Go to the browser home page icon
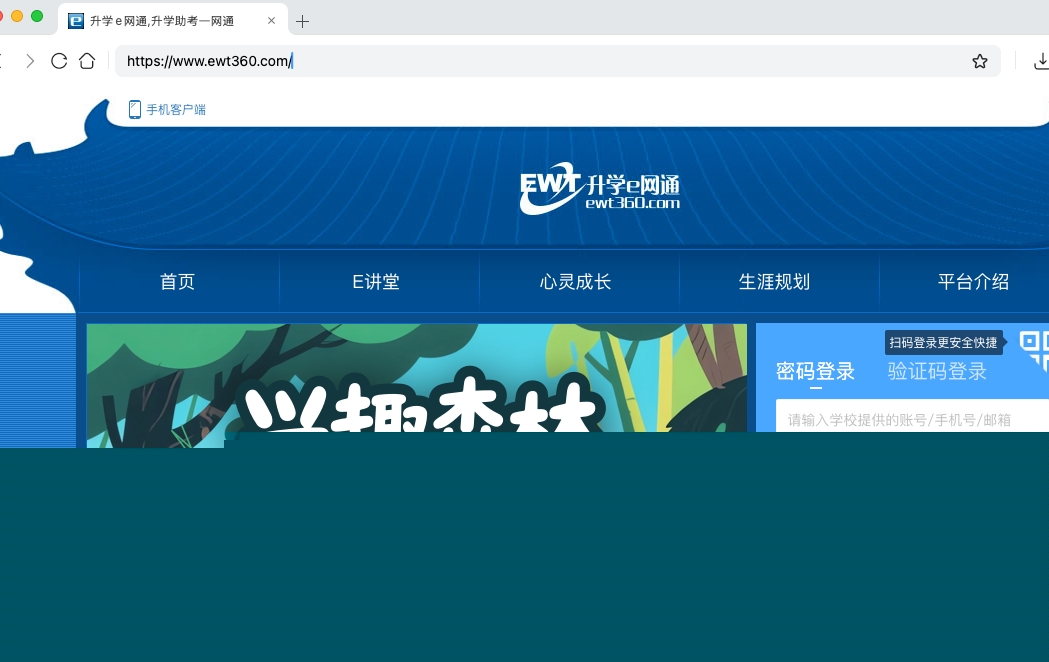The height and width of the screenshot is (662, 1049). pyautogui.click(x=87, y=61)
